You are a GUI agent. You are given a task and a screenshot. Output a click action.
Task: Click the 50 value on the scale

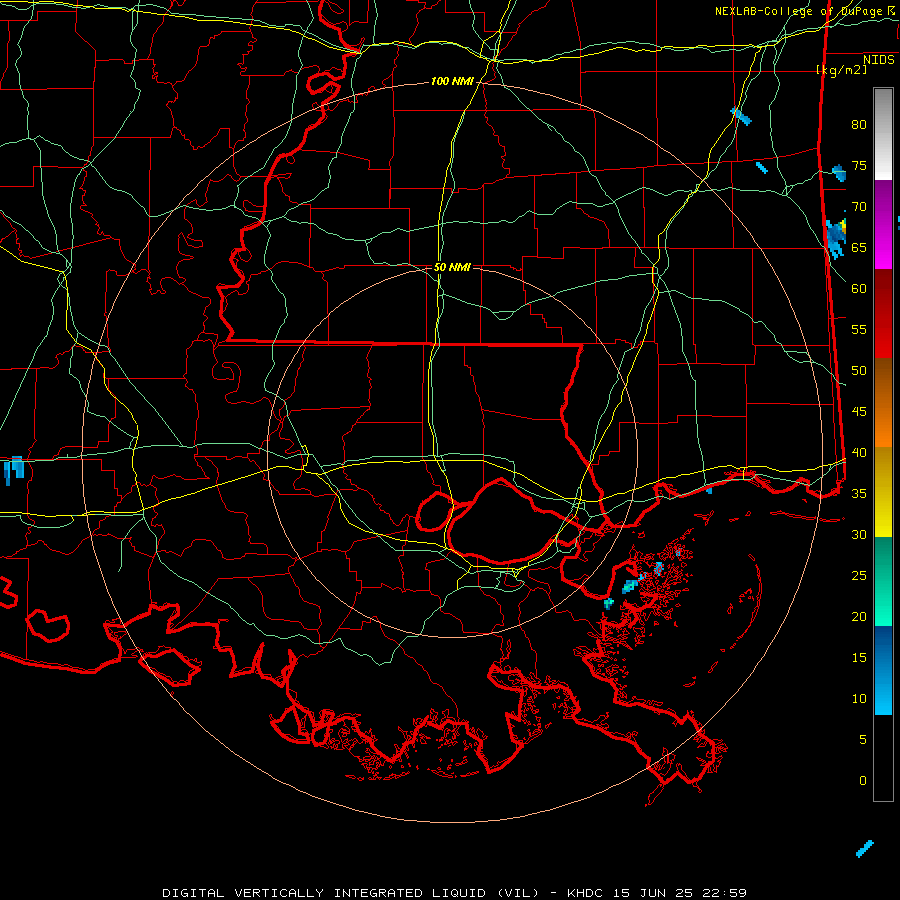coord(859,371)
